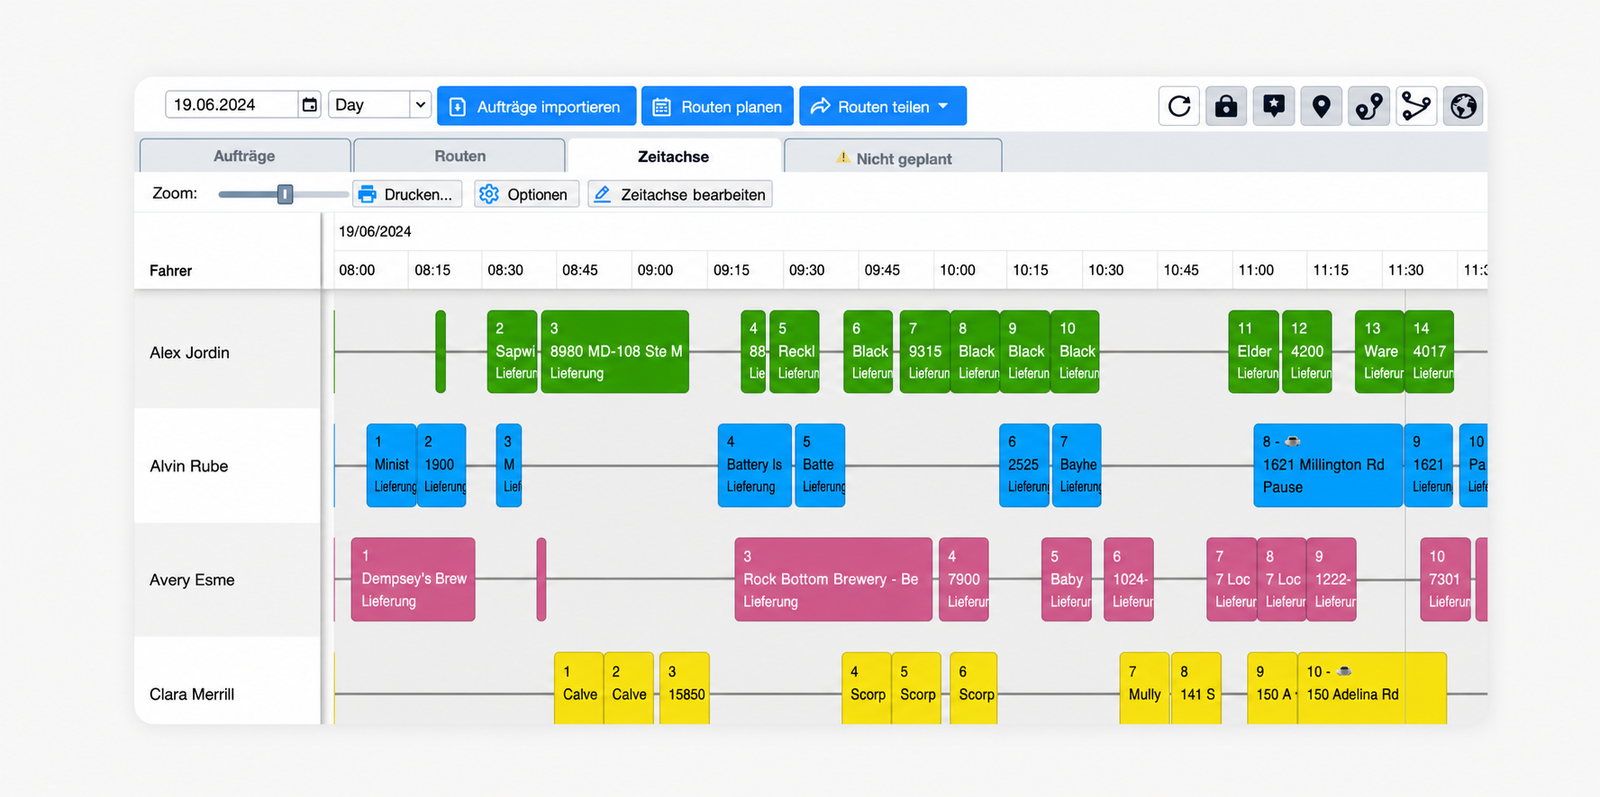Open the Nicht geplant tab
Viewport: 1600px width, 797px height.
893,157
